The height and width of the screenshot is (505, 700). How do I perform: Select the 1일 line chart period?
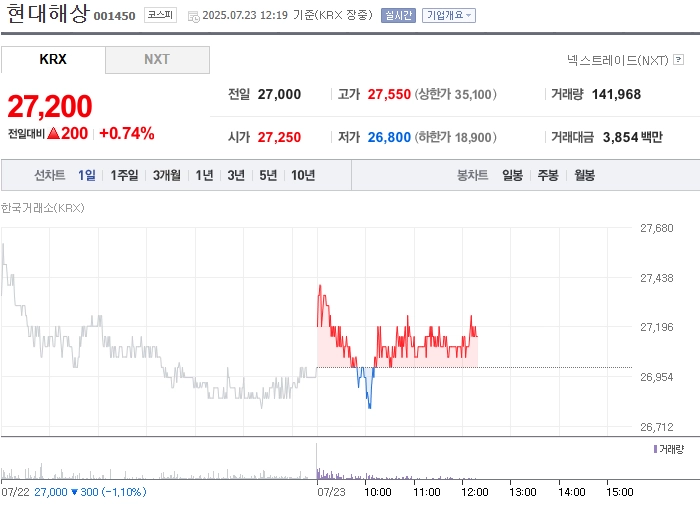pyautogui.click(x=87, y=175)
